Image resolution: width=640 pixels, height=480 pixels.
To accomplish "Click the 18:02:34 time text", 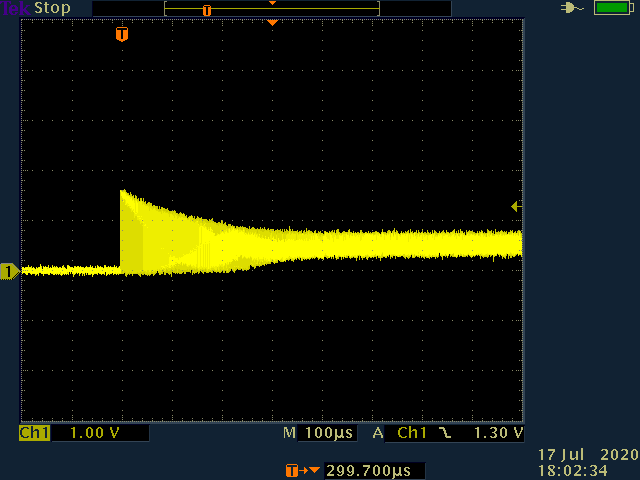I will click(x=573, y=471).
